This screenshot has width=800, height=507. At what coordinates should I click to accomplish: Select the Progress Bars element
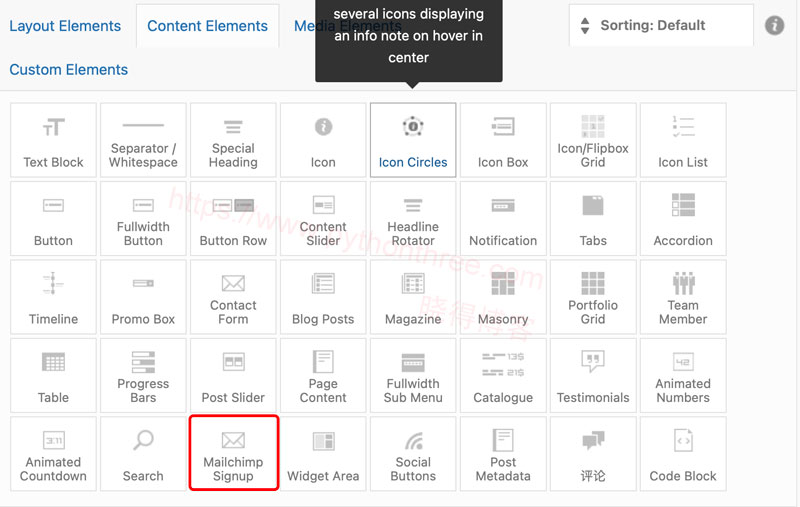pyautogui.click(x=143, y=375)
